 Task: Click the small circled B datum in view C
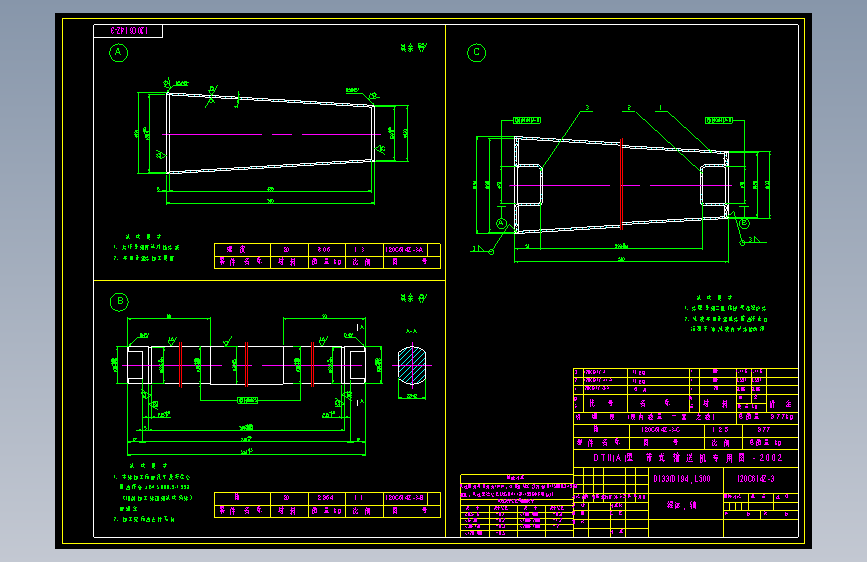tap(744, 223)
